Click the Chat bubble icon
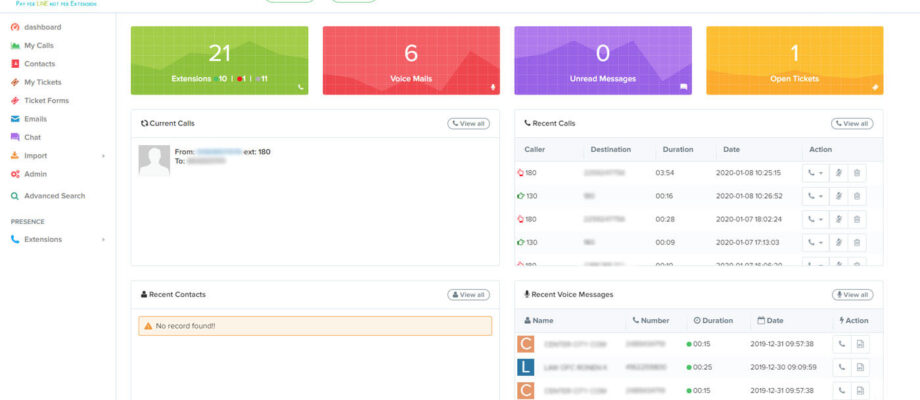The height and width of the screenshot is (400, 920). (x=15, y=137)
